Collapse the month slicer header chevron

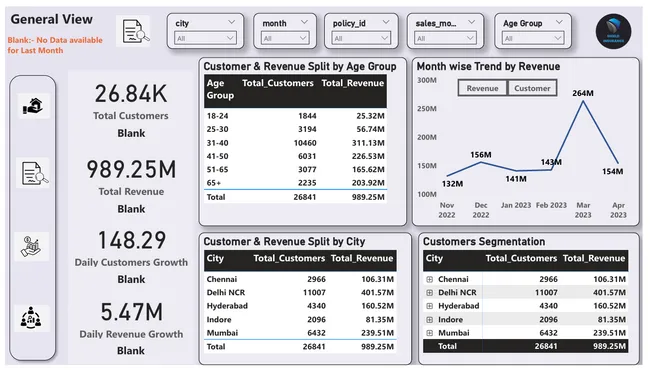tap(304, 22)
